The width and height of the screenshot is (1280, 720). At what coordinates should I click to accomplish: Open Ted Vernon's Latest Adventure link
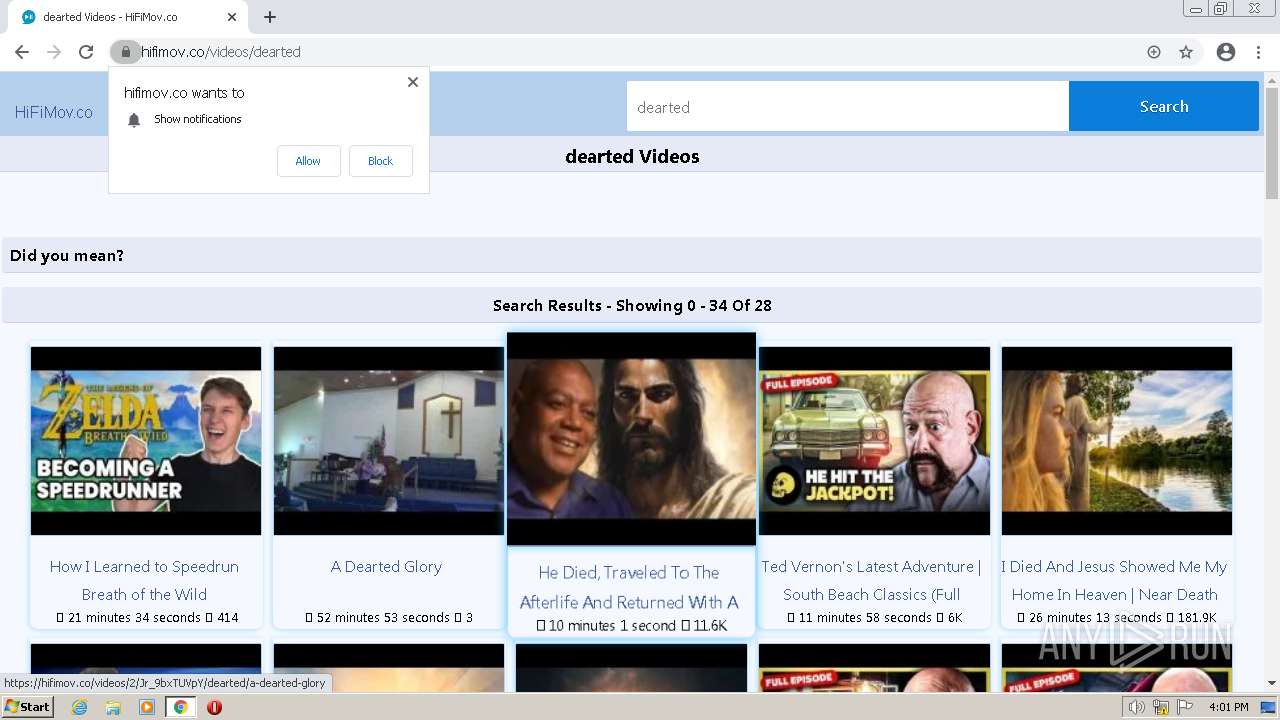click(871, 580)
